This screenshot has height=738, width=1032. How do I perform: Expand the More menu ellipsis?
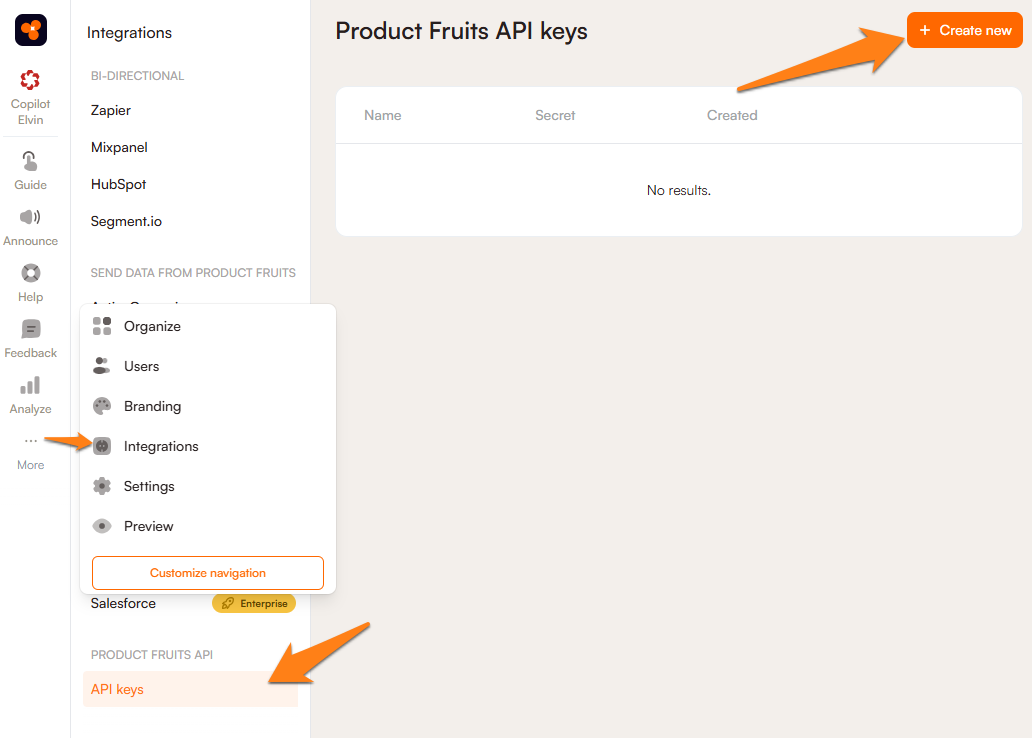30,441
